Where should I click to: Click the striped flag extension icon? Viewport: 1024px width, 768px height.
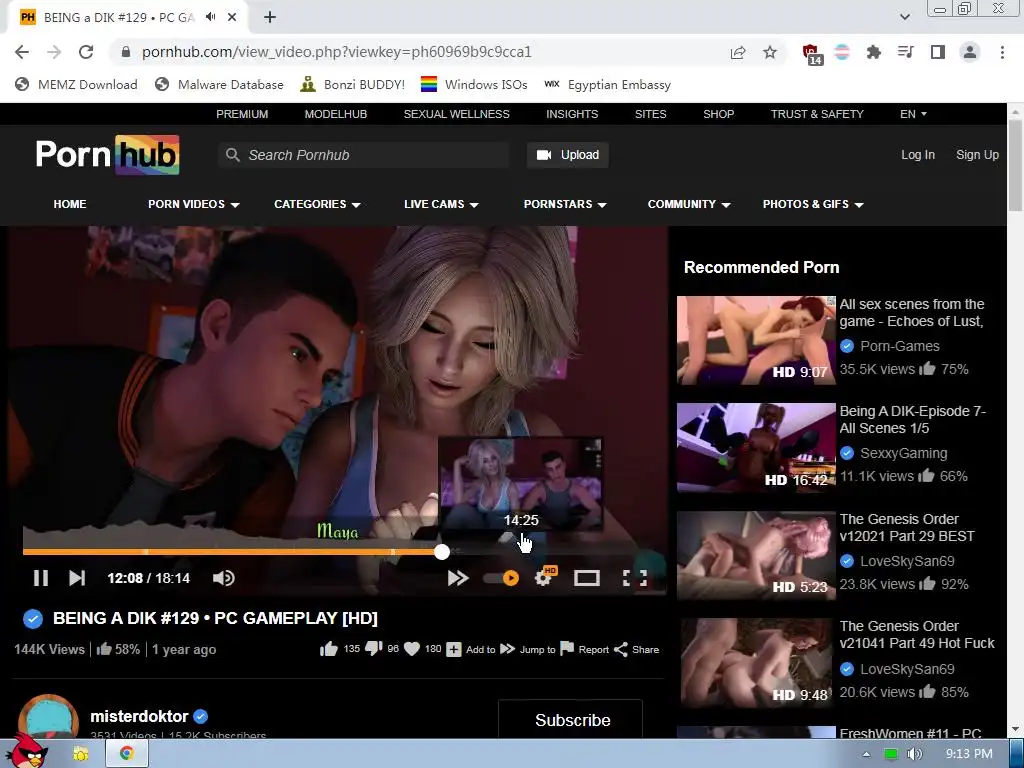(x=842, y=52)
